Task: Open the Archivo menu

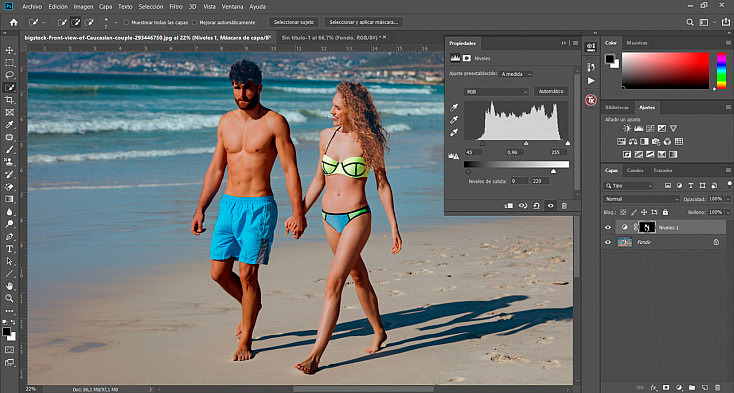Action: pos(32,7)
